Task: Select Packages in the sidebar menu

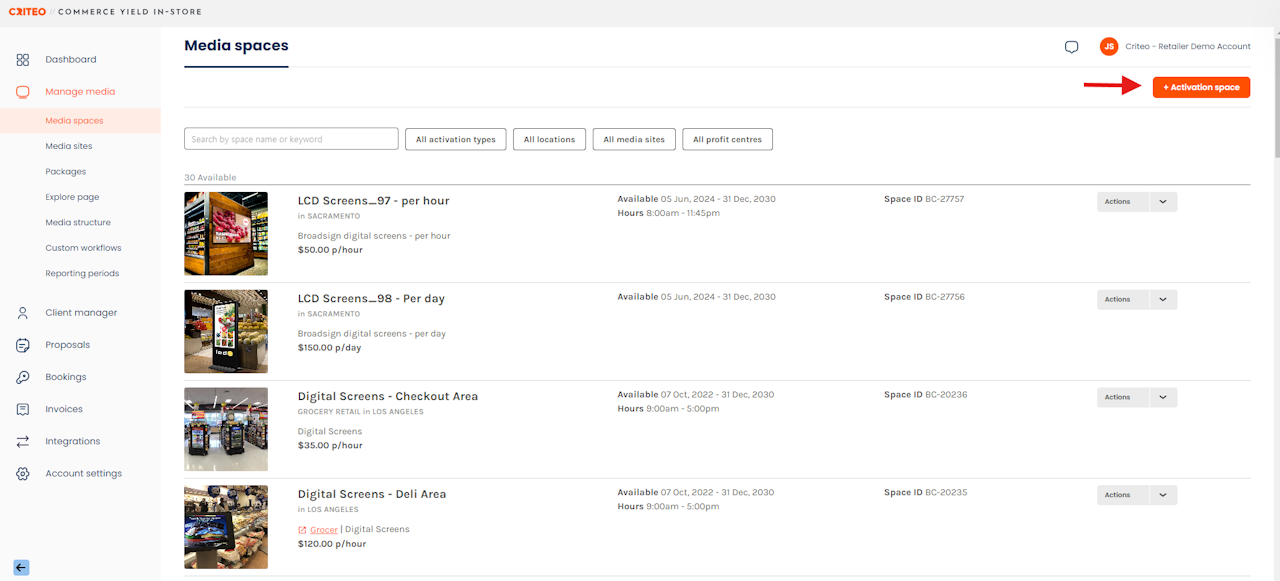Action: point(66,172)
